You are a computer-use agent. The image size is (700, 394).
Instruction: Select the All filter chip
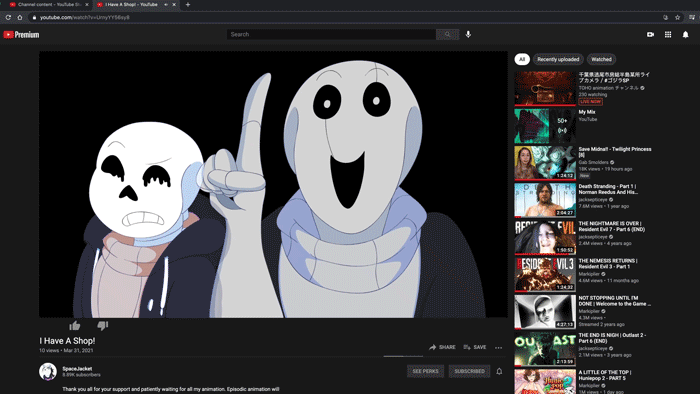(x=522, y=59)
